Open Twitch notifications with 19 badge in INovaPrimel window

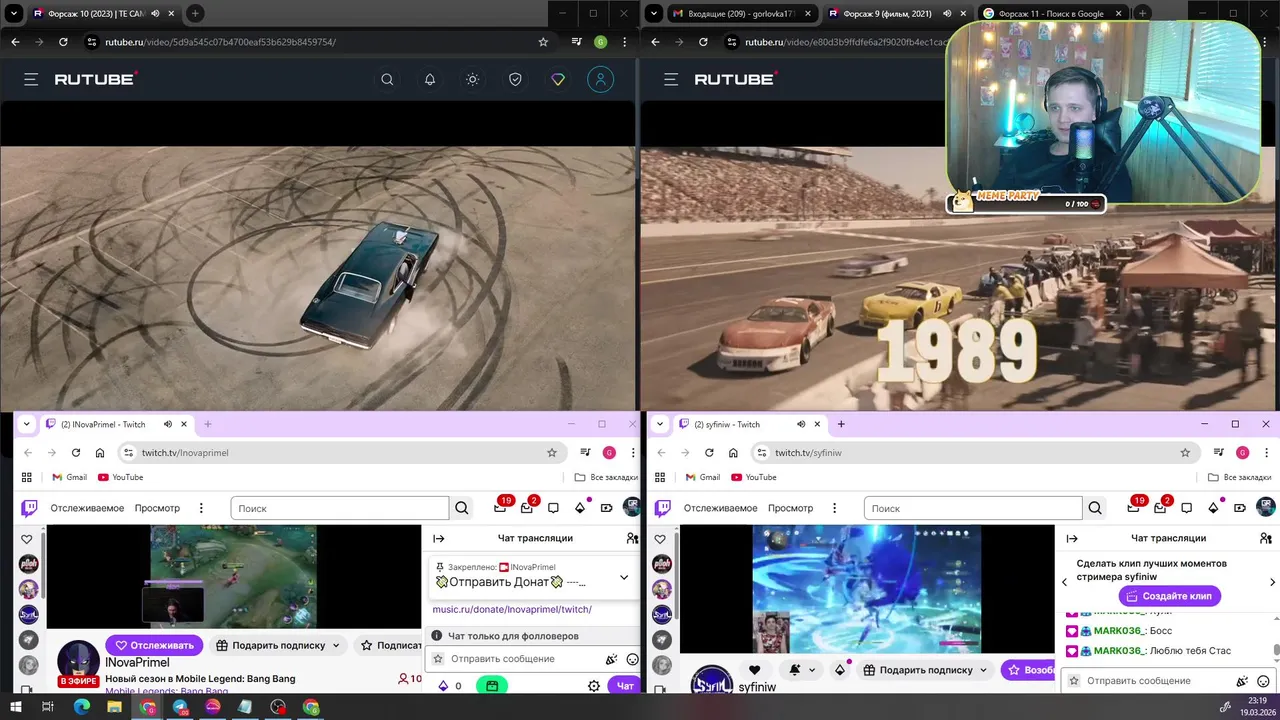(x=501, y=507)
